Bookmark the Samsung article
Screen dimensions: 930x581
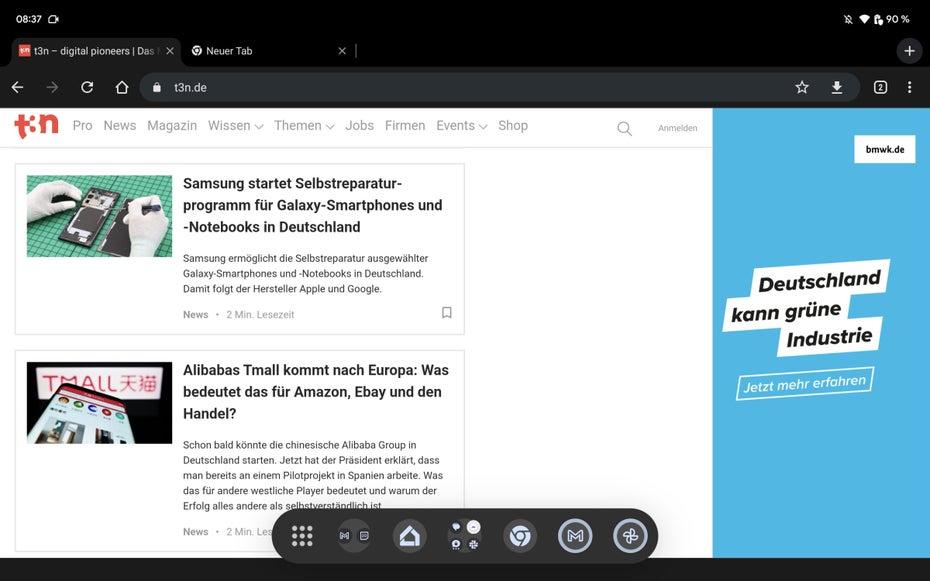(447, 312)
